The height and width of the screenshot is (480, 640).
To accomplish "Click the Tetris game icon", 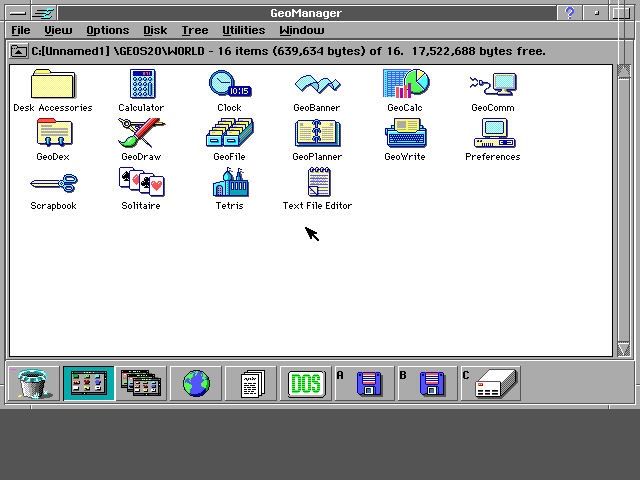I will (x=229, y=182).
